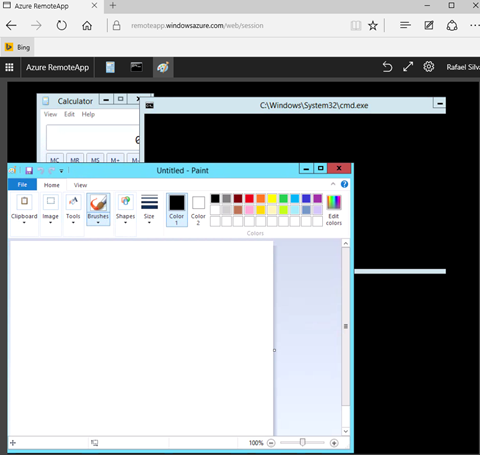Viewport: 480px width, 455px height.
Task: Click Calculator MS memory button
Action: 95,159
